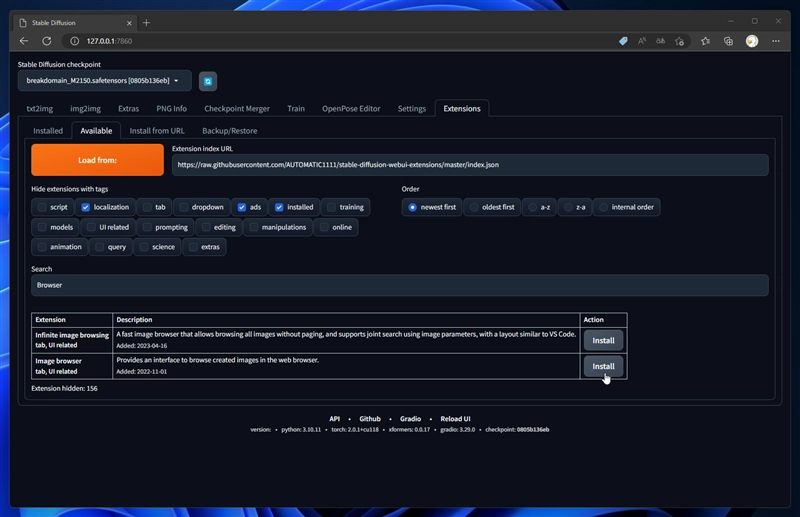This screenshot has height=517, width=800.
Task: Open the Gradio footer link
Action: coord(410,418)
